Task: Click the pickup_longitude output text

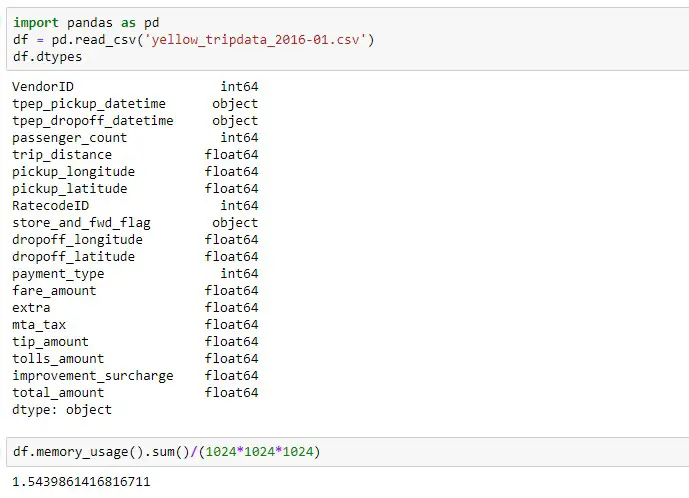Action: click(x=73, y=172)
